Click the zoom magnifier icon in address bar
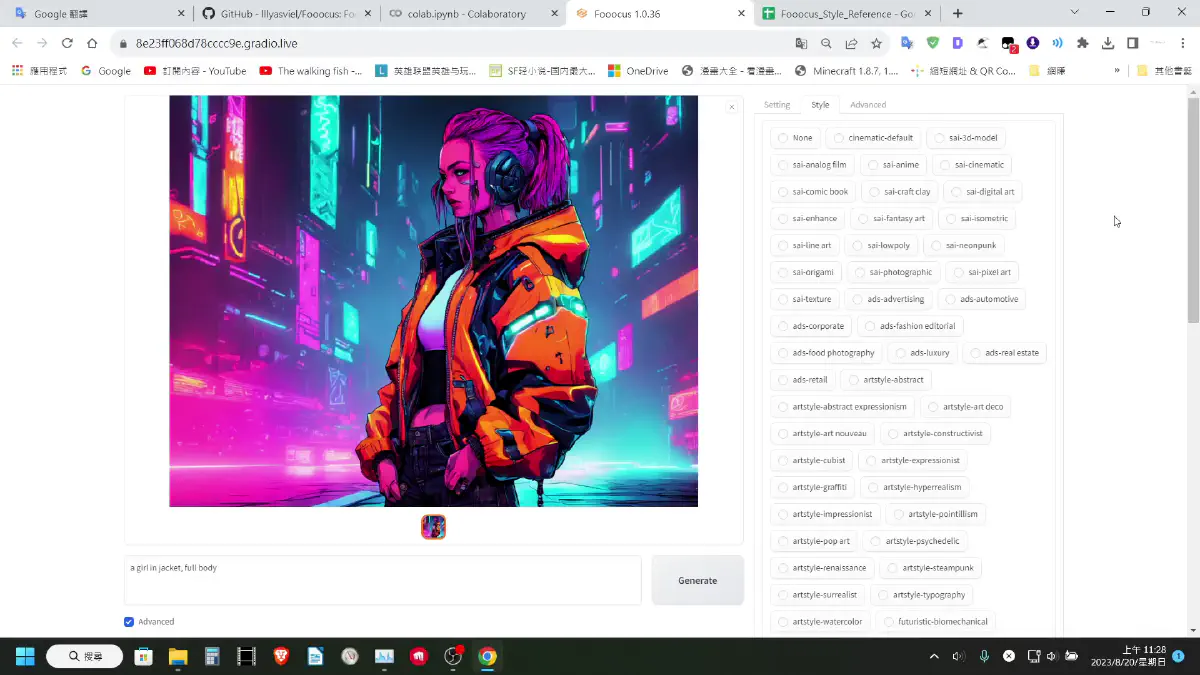Viewport: 1200px width, 675px height. pyautogui.click(x=826, y=43)
